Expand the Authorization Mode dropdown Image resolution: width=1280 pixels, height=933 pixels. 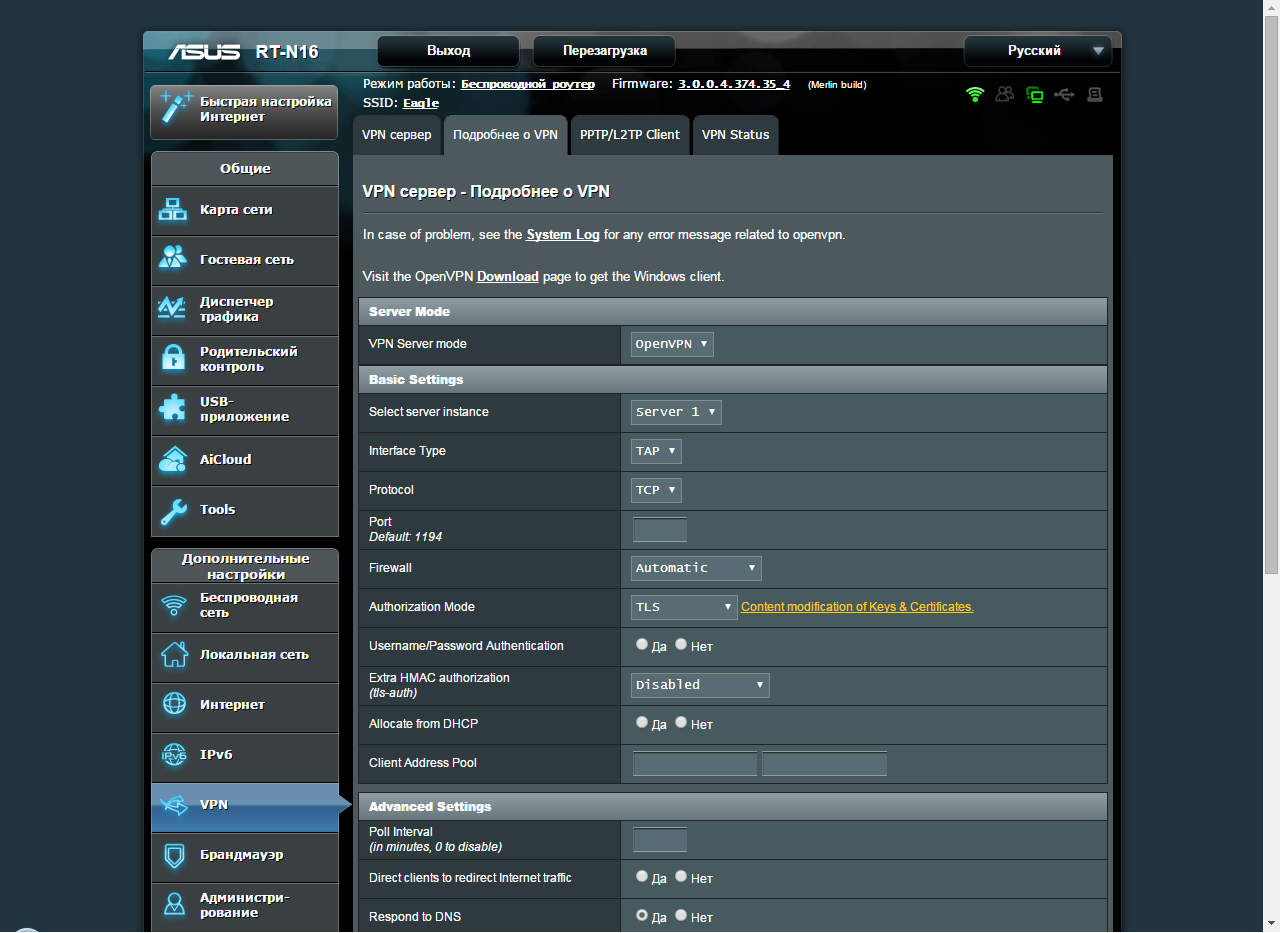tap(684, 607)
